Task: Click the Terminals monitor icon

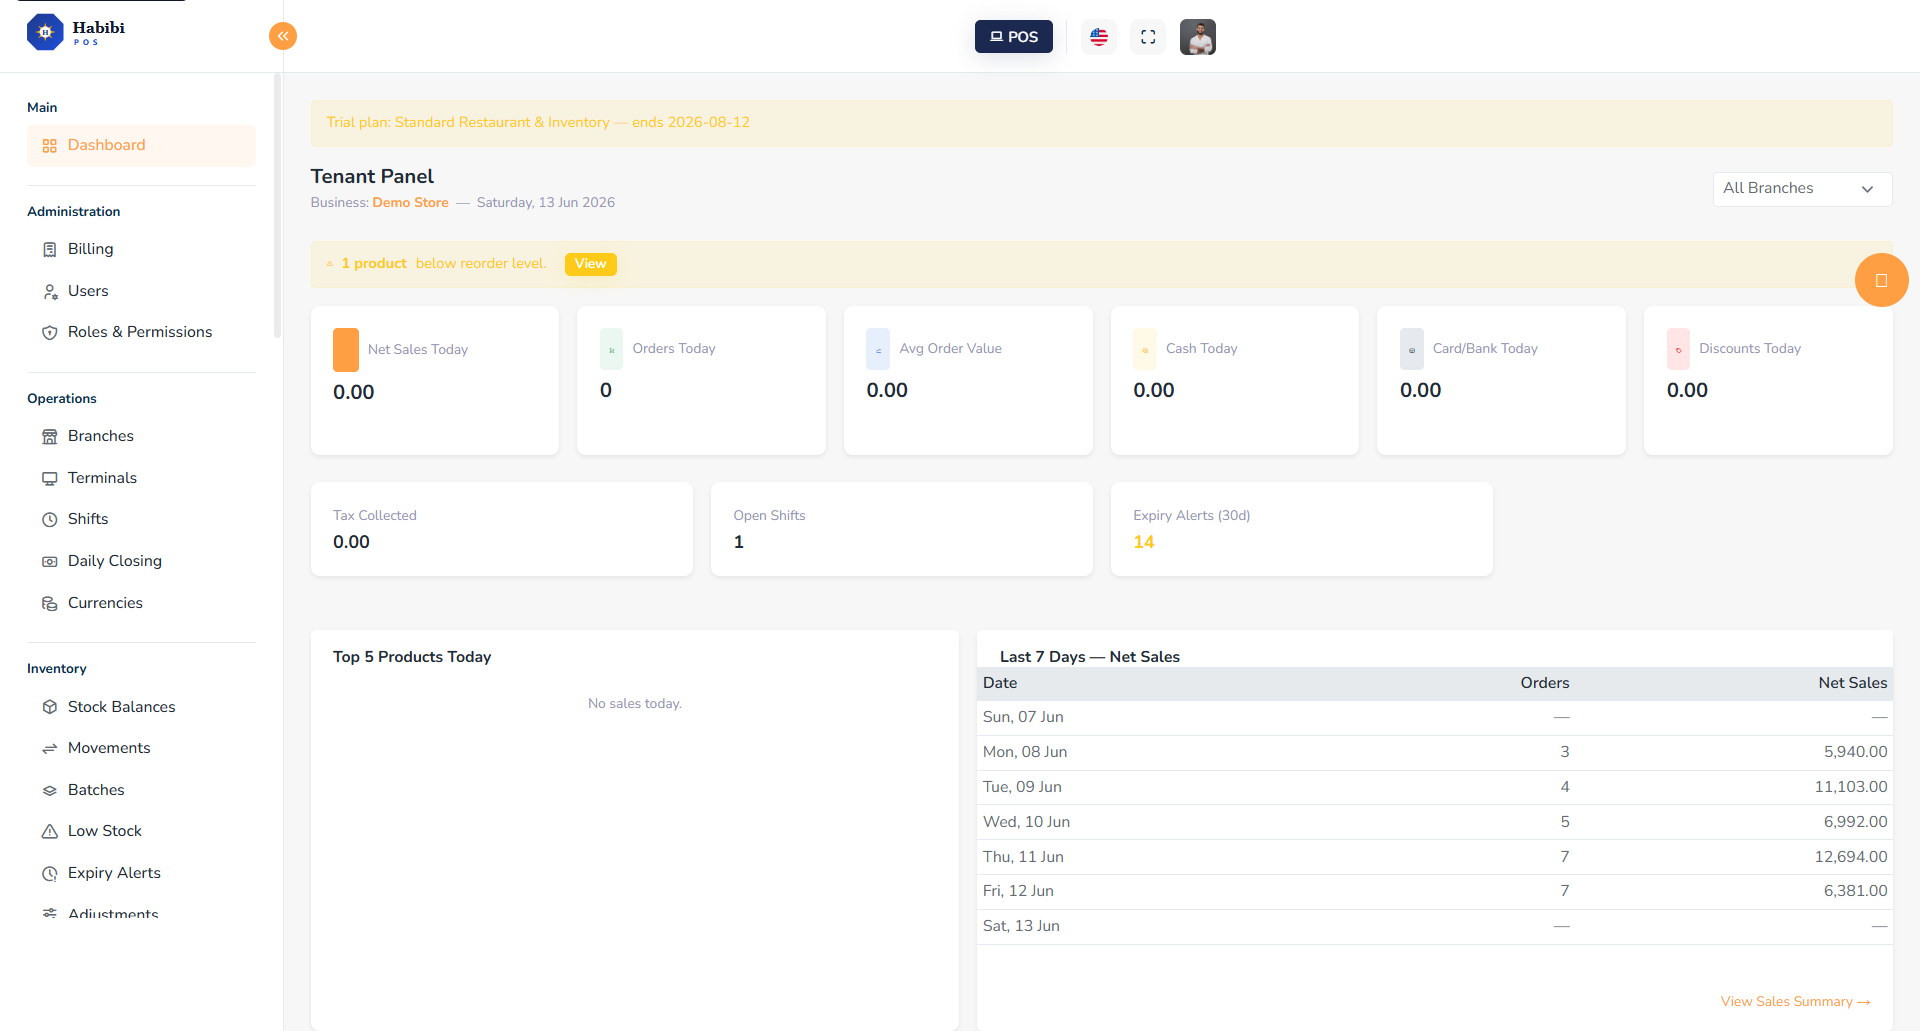Action: coord(50,478)
